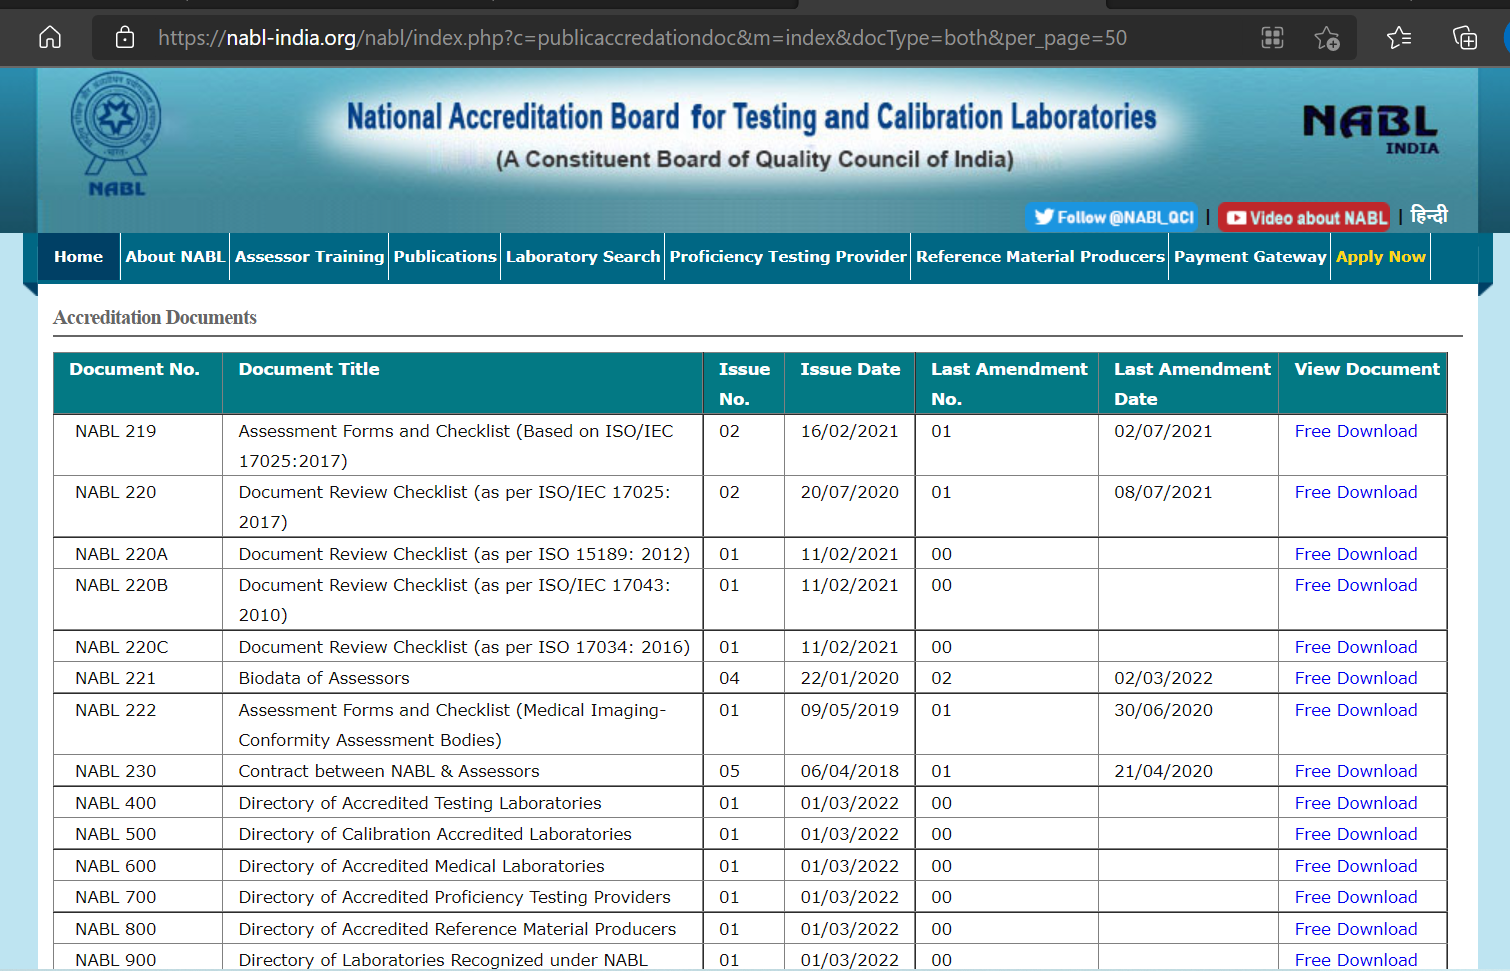This screenshot has height=971, width=1510.
Task: Download the NABL 220C document
Action: [1356, 647]
